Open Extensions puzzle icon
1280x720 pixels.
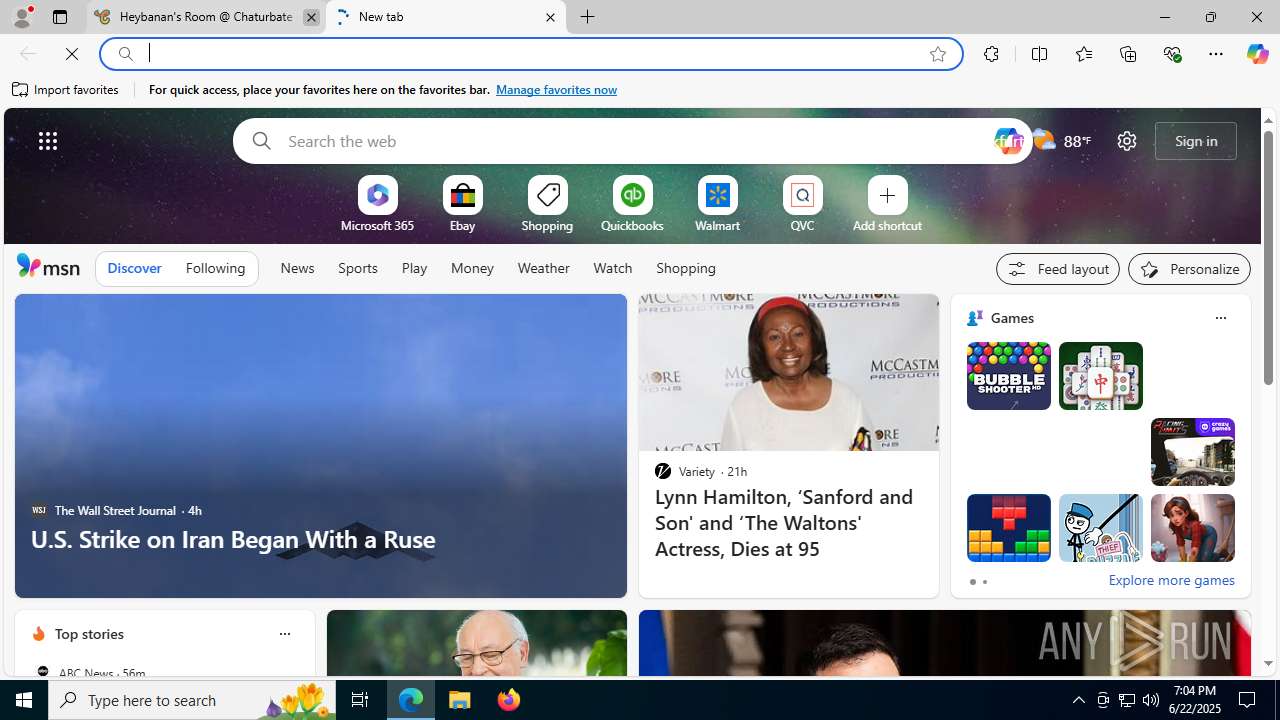point(991,54)
